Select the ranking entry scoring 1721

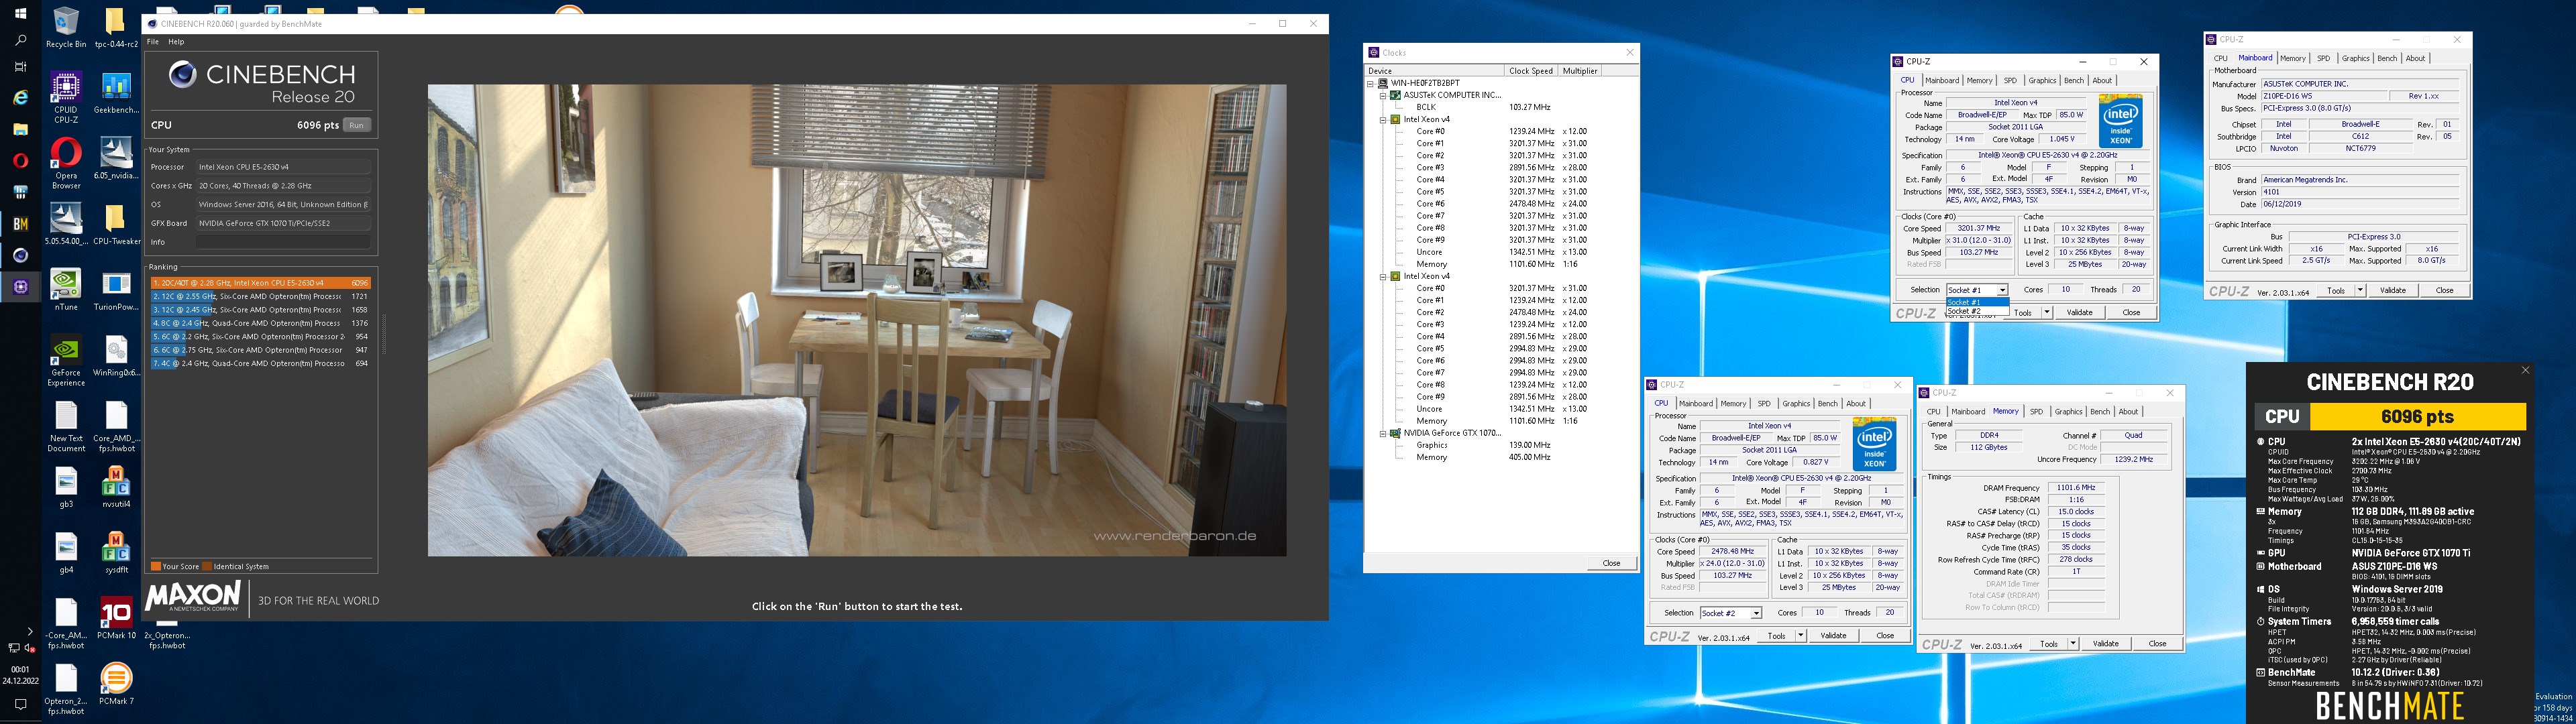coord(260,296)
